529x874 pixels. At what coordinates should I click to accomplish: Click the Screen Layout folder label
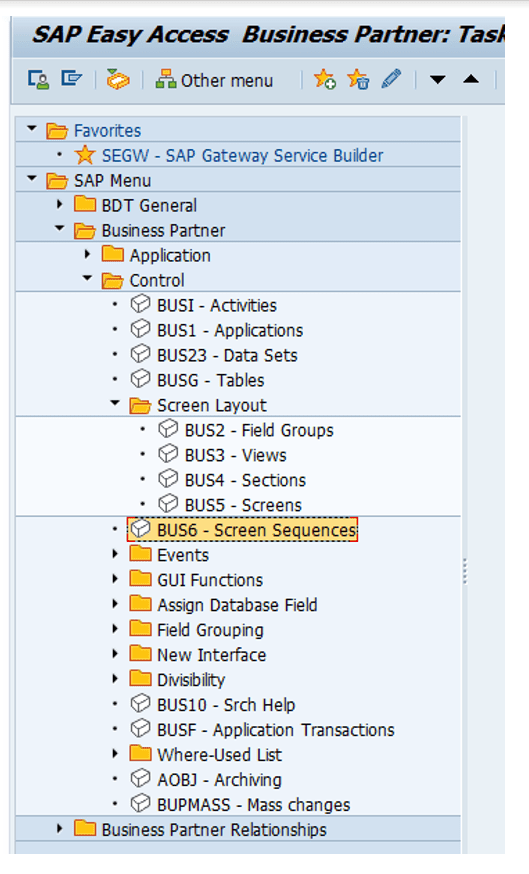212,405
